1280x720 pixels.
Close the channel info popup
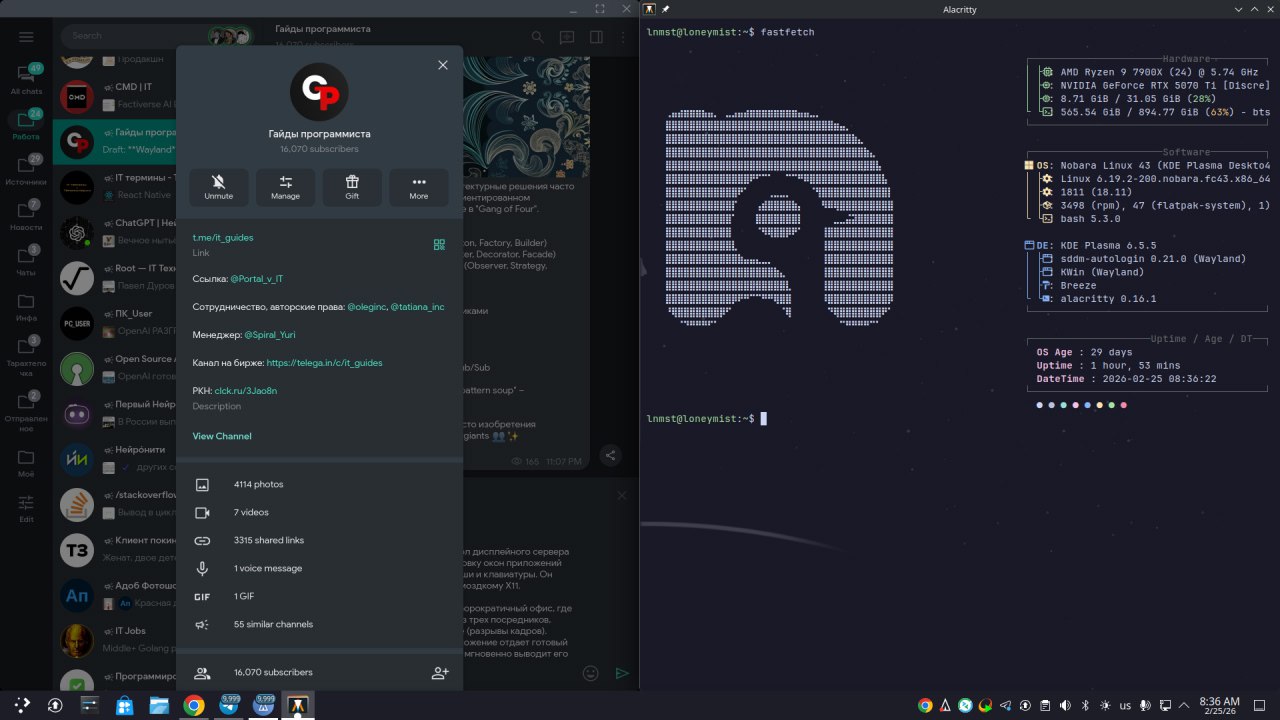click(x=443, y=65)
